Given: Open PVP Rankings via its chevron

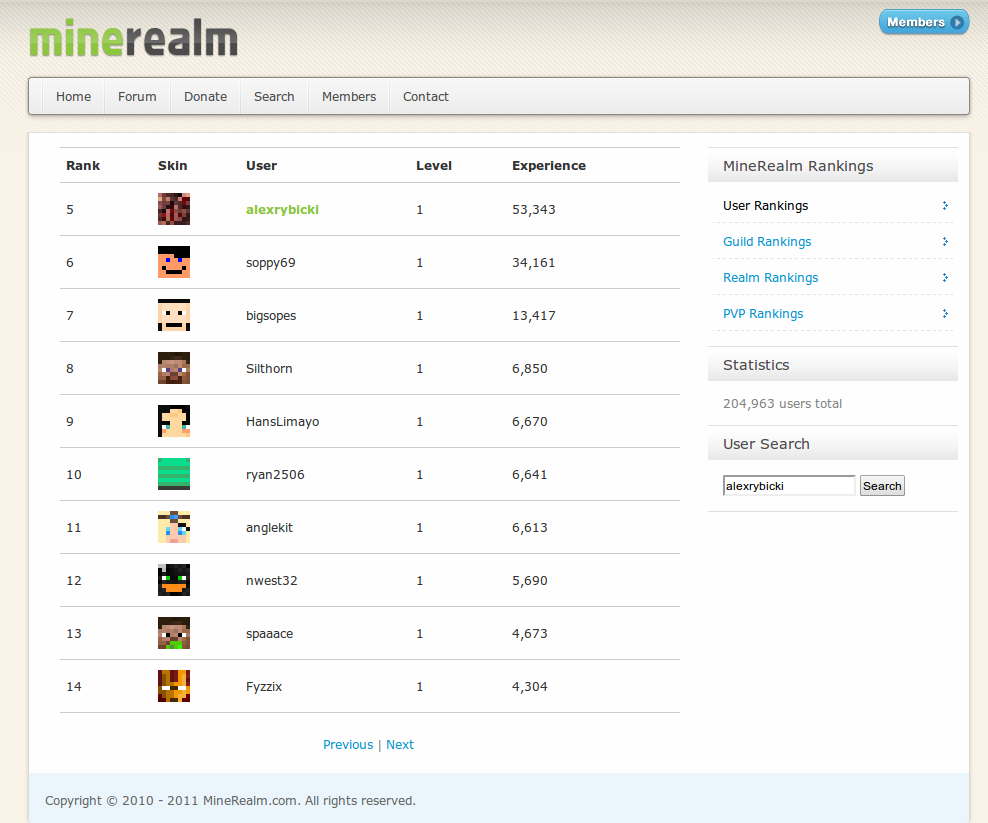Looking at the screenshot, I should click(x=944, y=313).
